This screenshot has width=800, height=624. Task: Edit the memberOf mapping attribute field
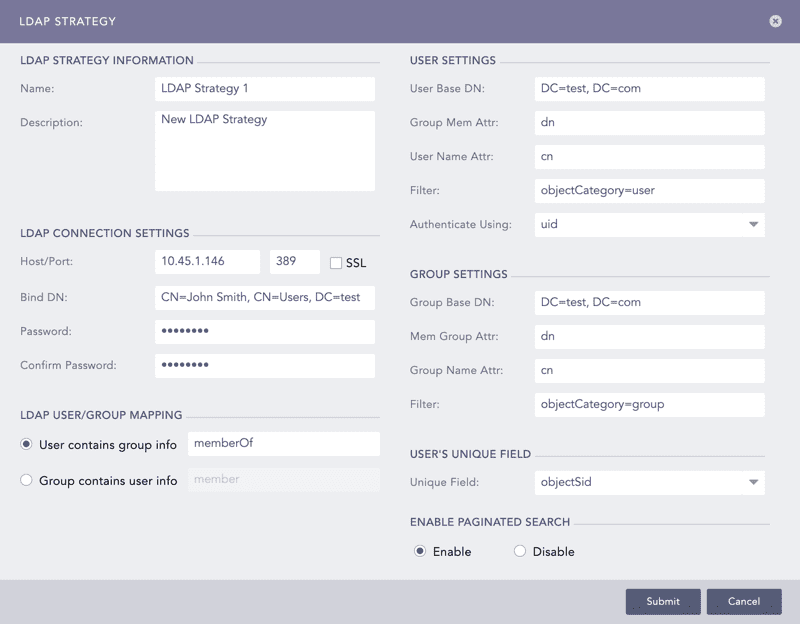coord(285,443)
